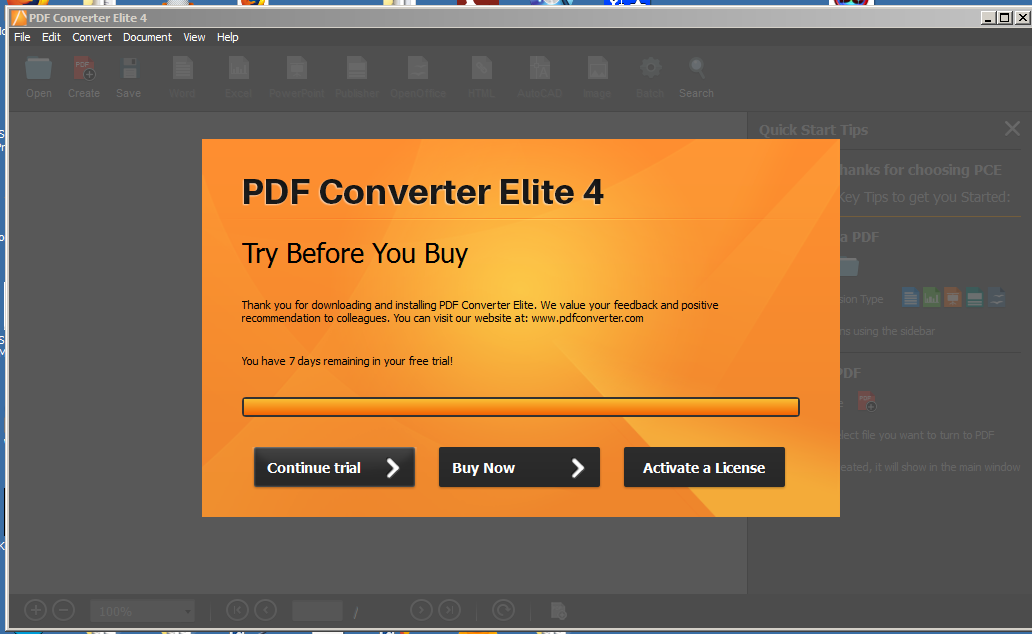Open the Help menu
Image resolution: width=1032 pixels, height=634 pixels.
[228, 37]
